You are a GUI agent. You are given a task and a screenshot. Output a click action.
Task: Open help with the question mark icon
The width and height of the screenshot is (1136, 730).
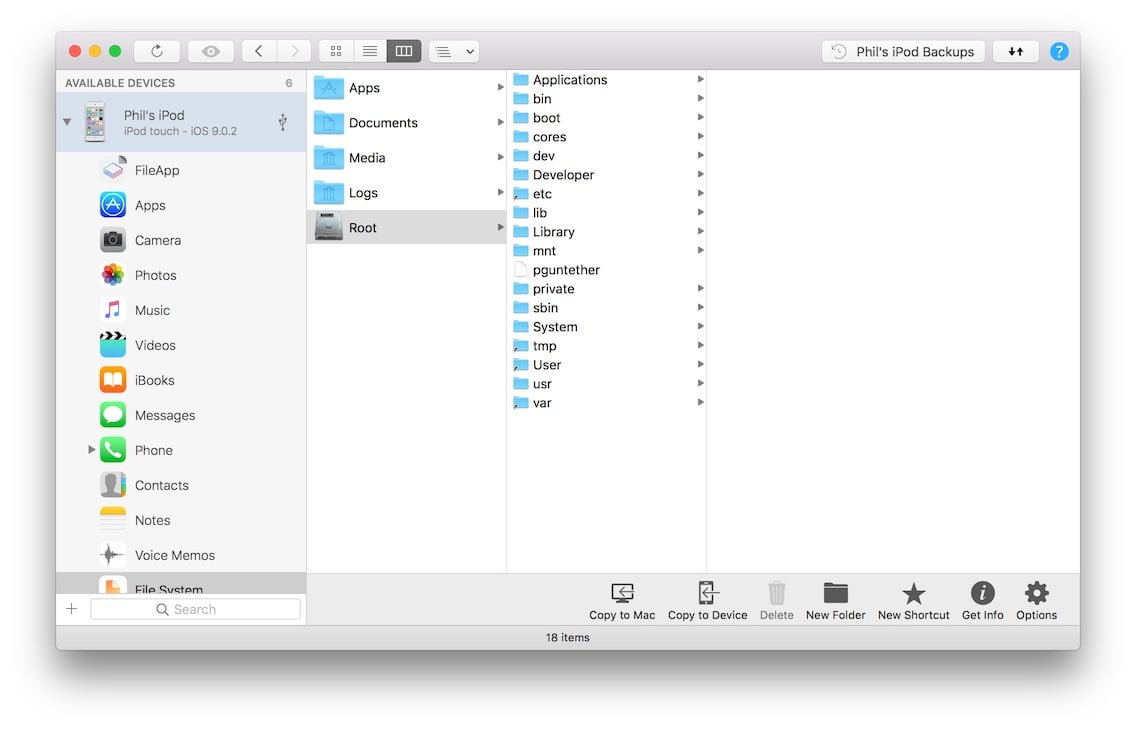coord(1058,51)
